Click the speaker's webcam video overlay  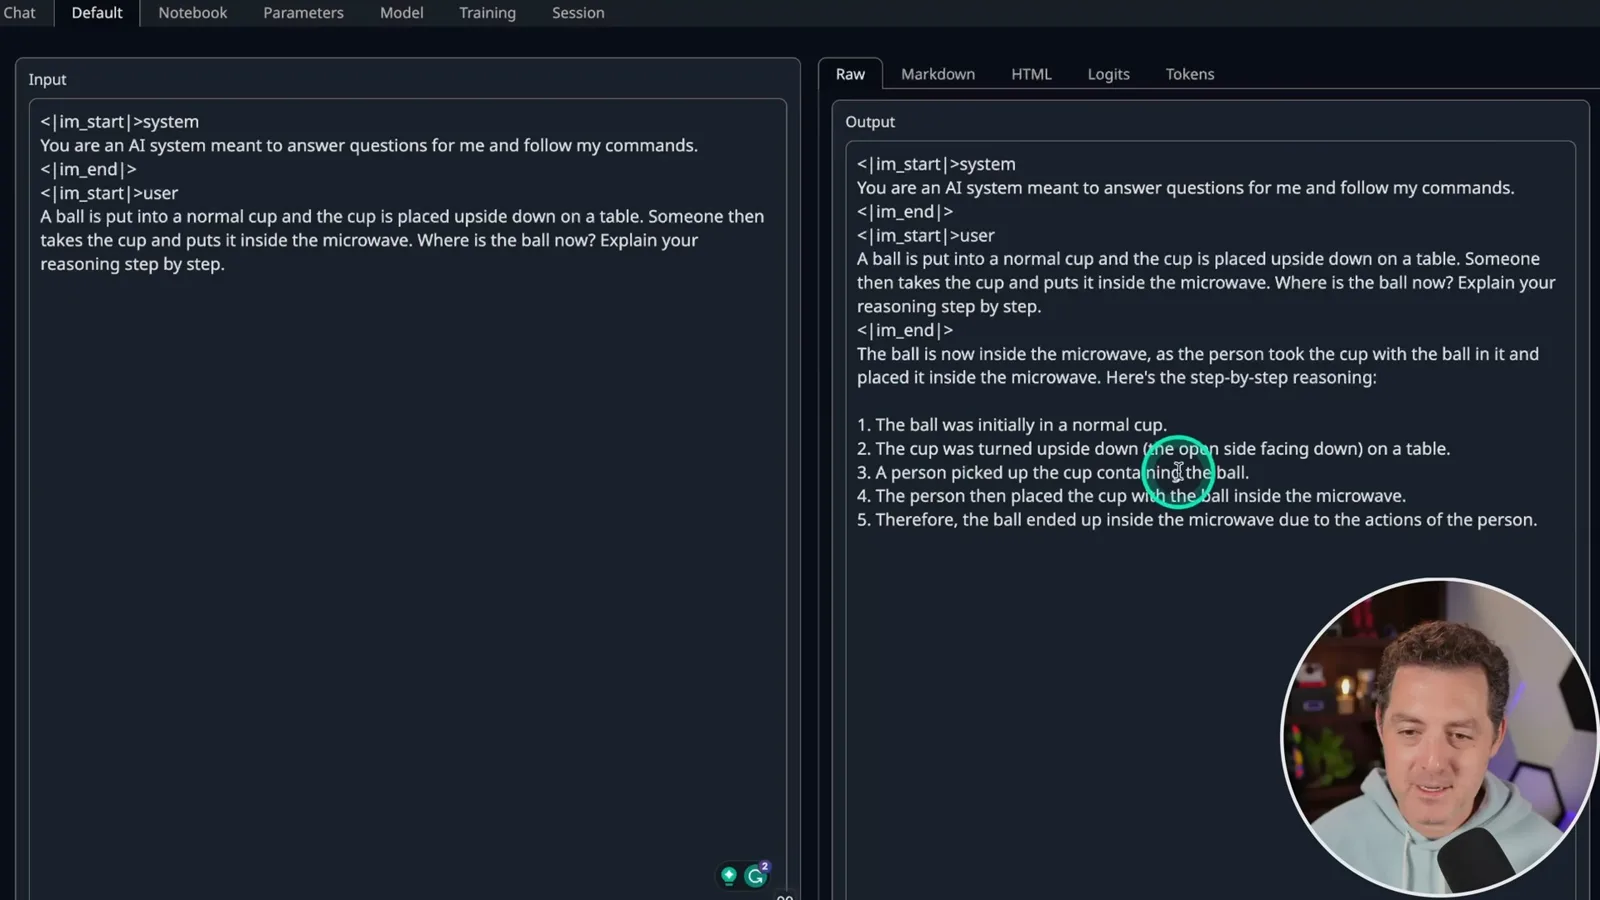pyautogui.click(x=1440, y=737)
